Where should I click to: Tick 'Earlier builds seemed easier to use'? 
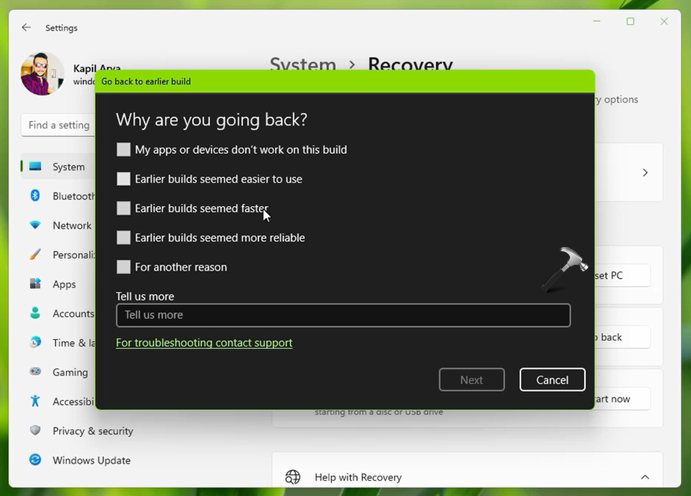click(x=124, y=179)
